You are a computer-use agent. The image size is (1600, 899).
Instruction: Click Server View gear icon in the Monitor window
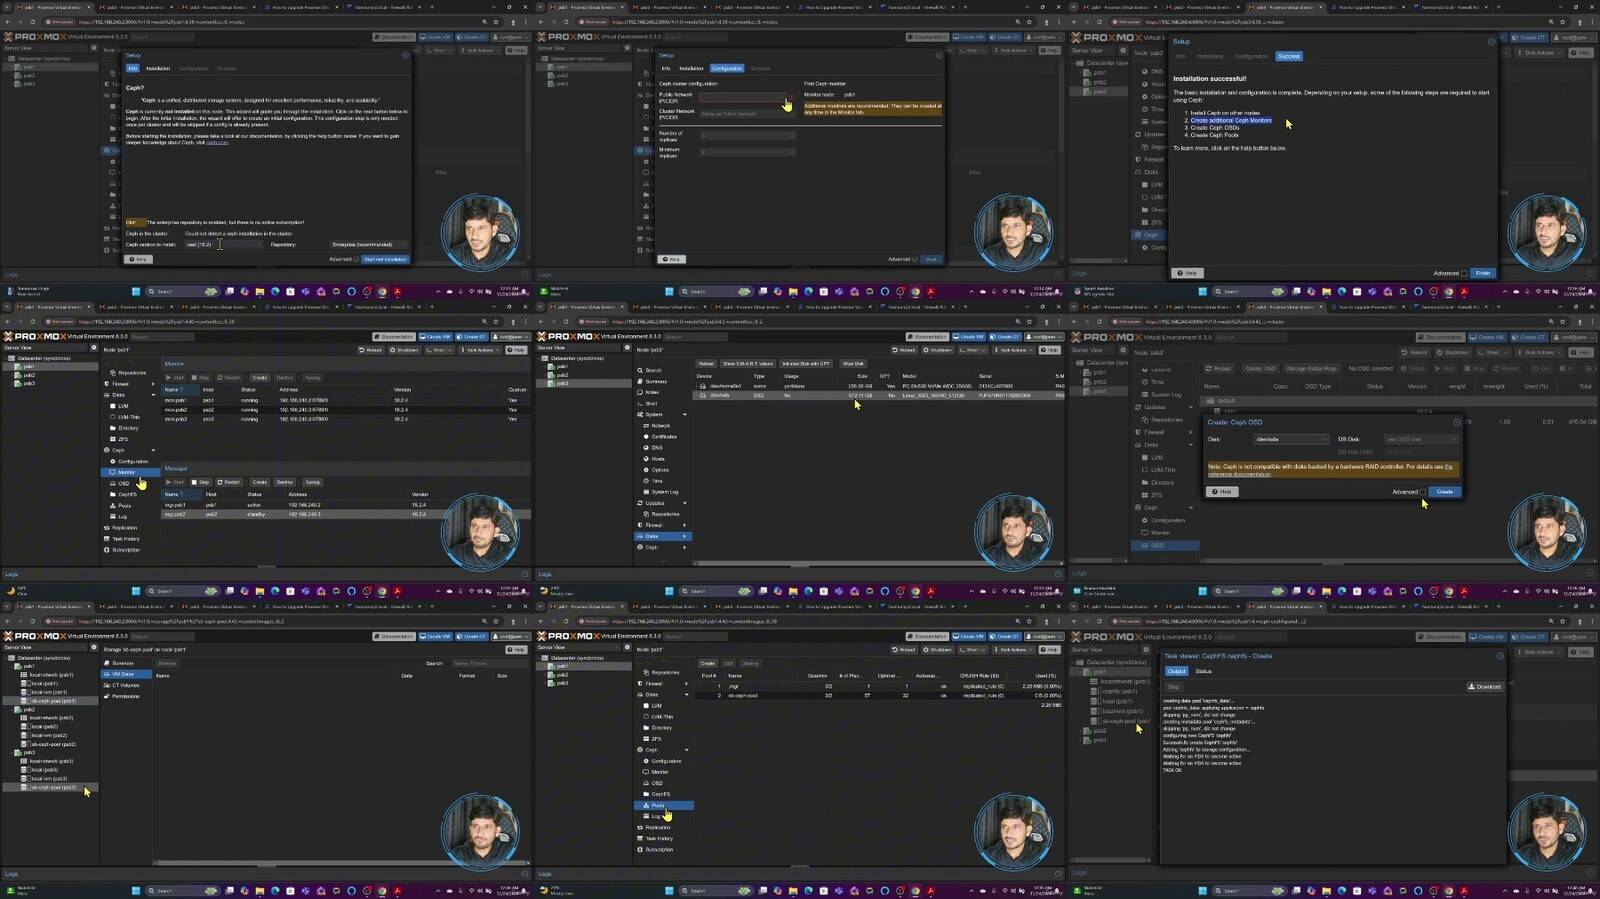point(93,347)
